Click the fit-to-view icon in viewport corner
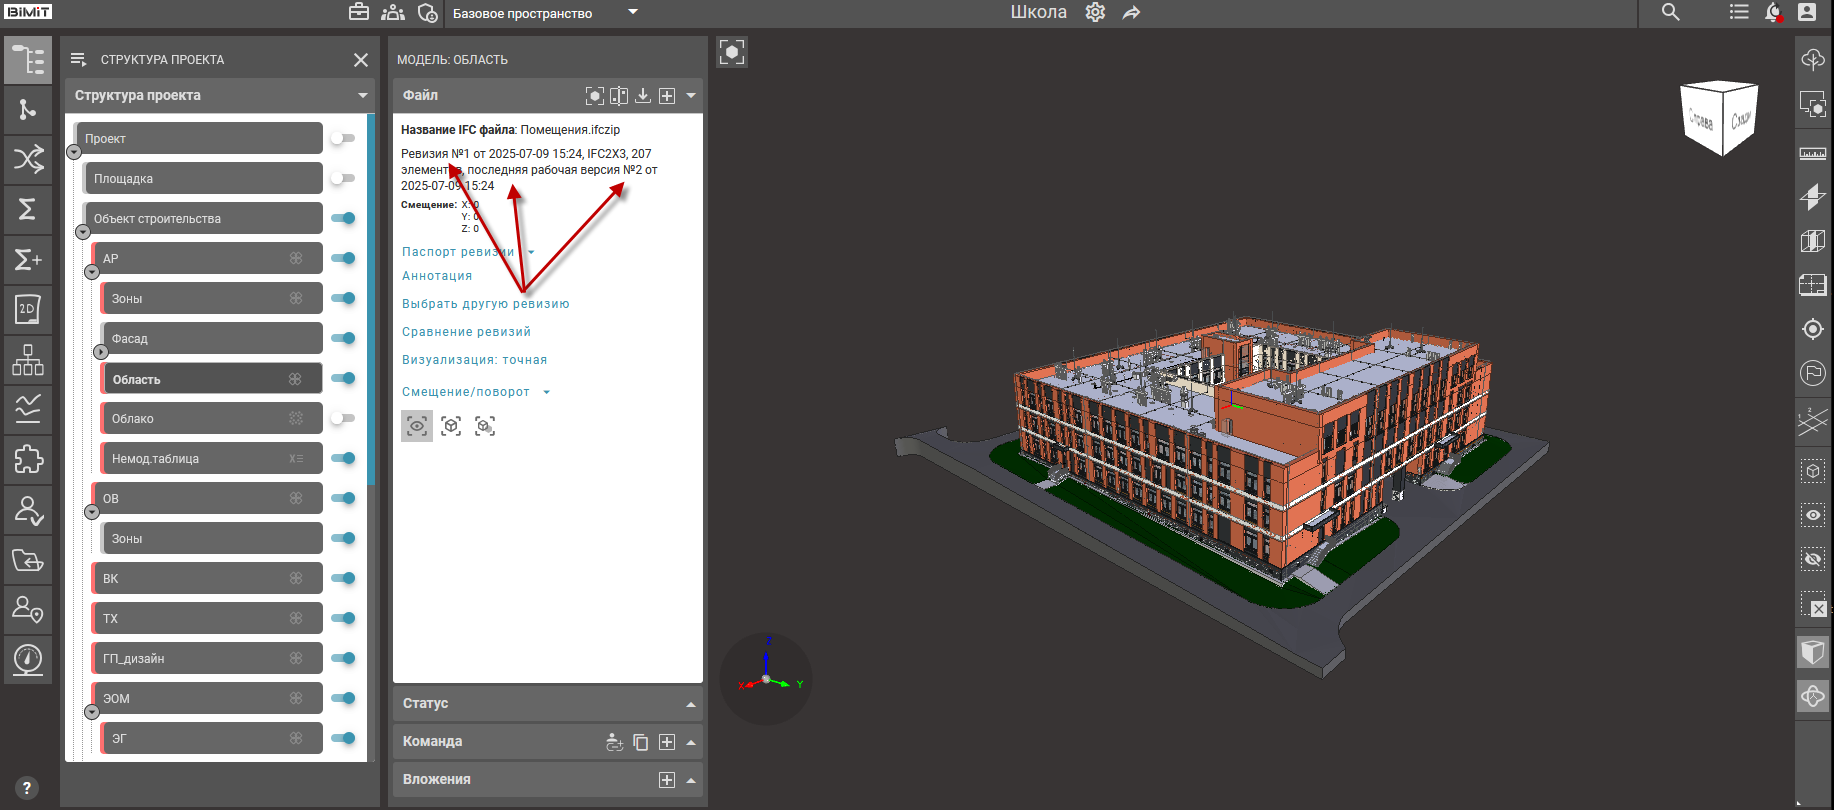Image resolution: width=1834 pixels, height=810 pixels. 732,53
